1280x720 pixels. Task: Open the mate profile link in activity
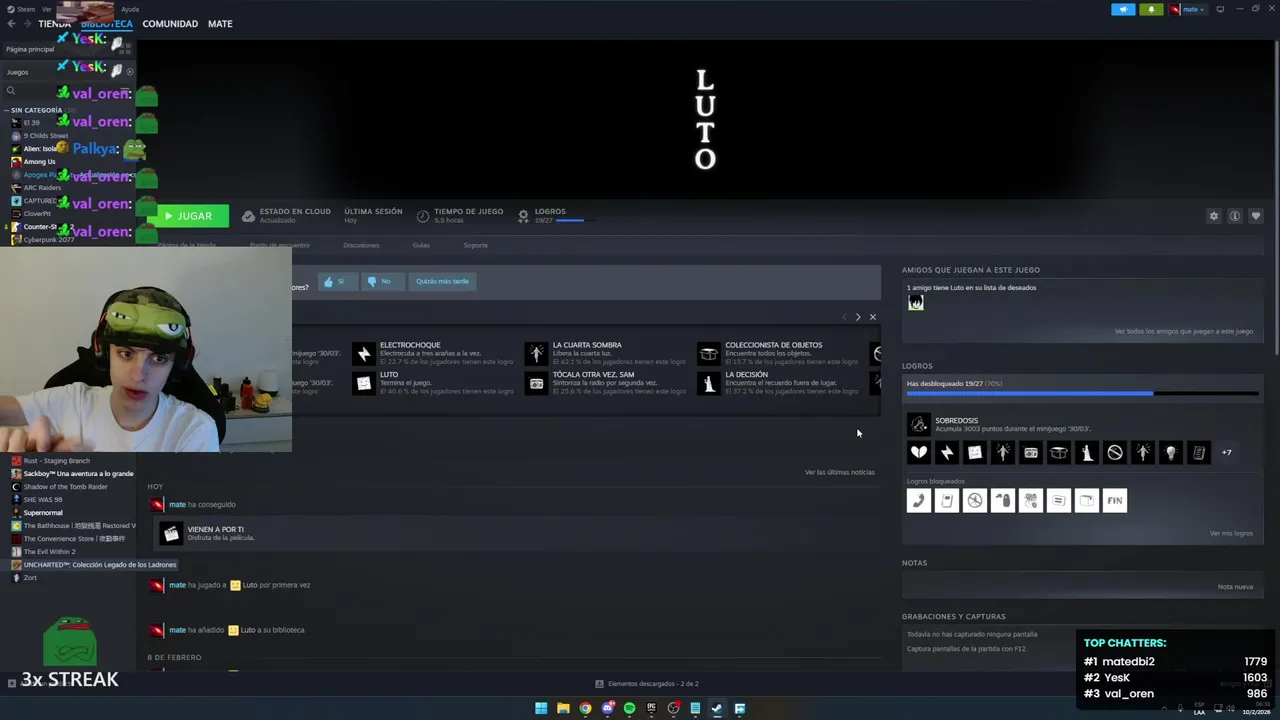click(x=177, y=505)
